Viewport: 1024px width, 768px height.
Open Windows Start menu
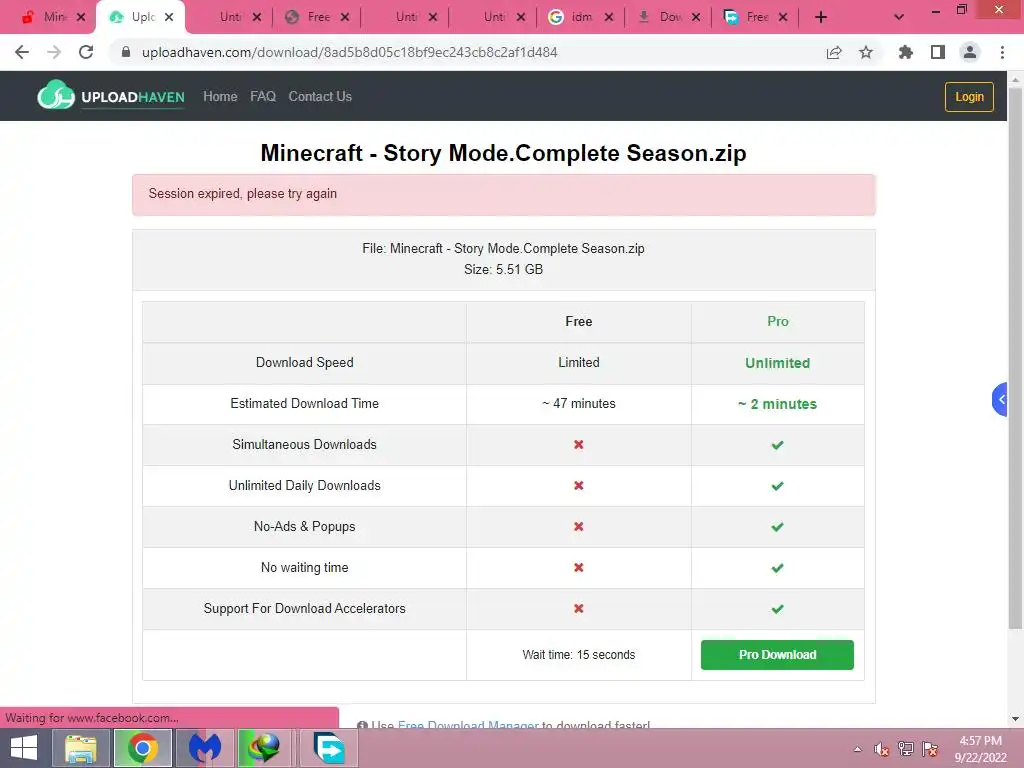tap(24, 748)
